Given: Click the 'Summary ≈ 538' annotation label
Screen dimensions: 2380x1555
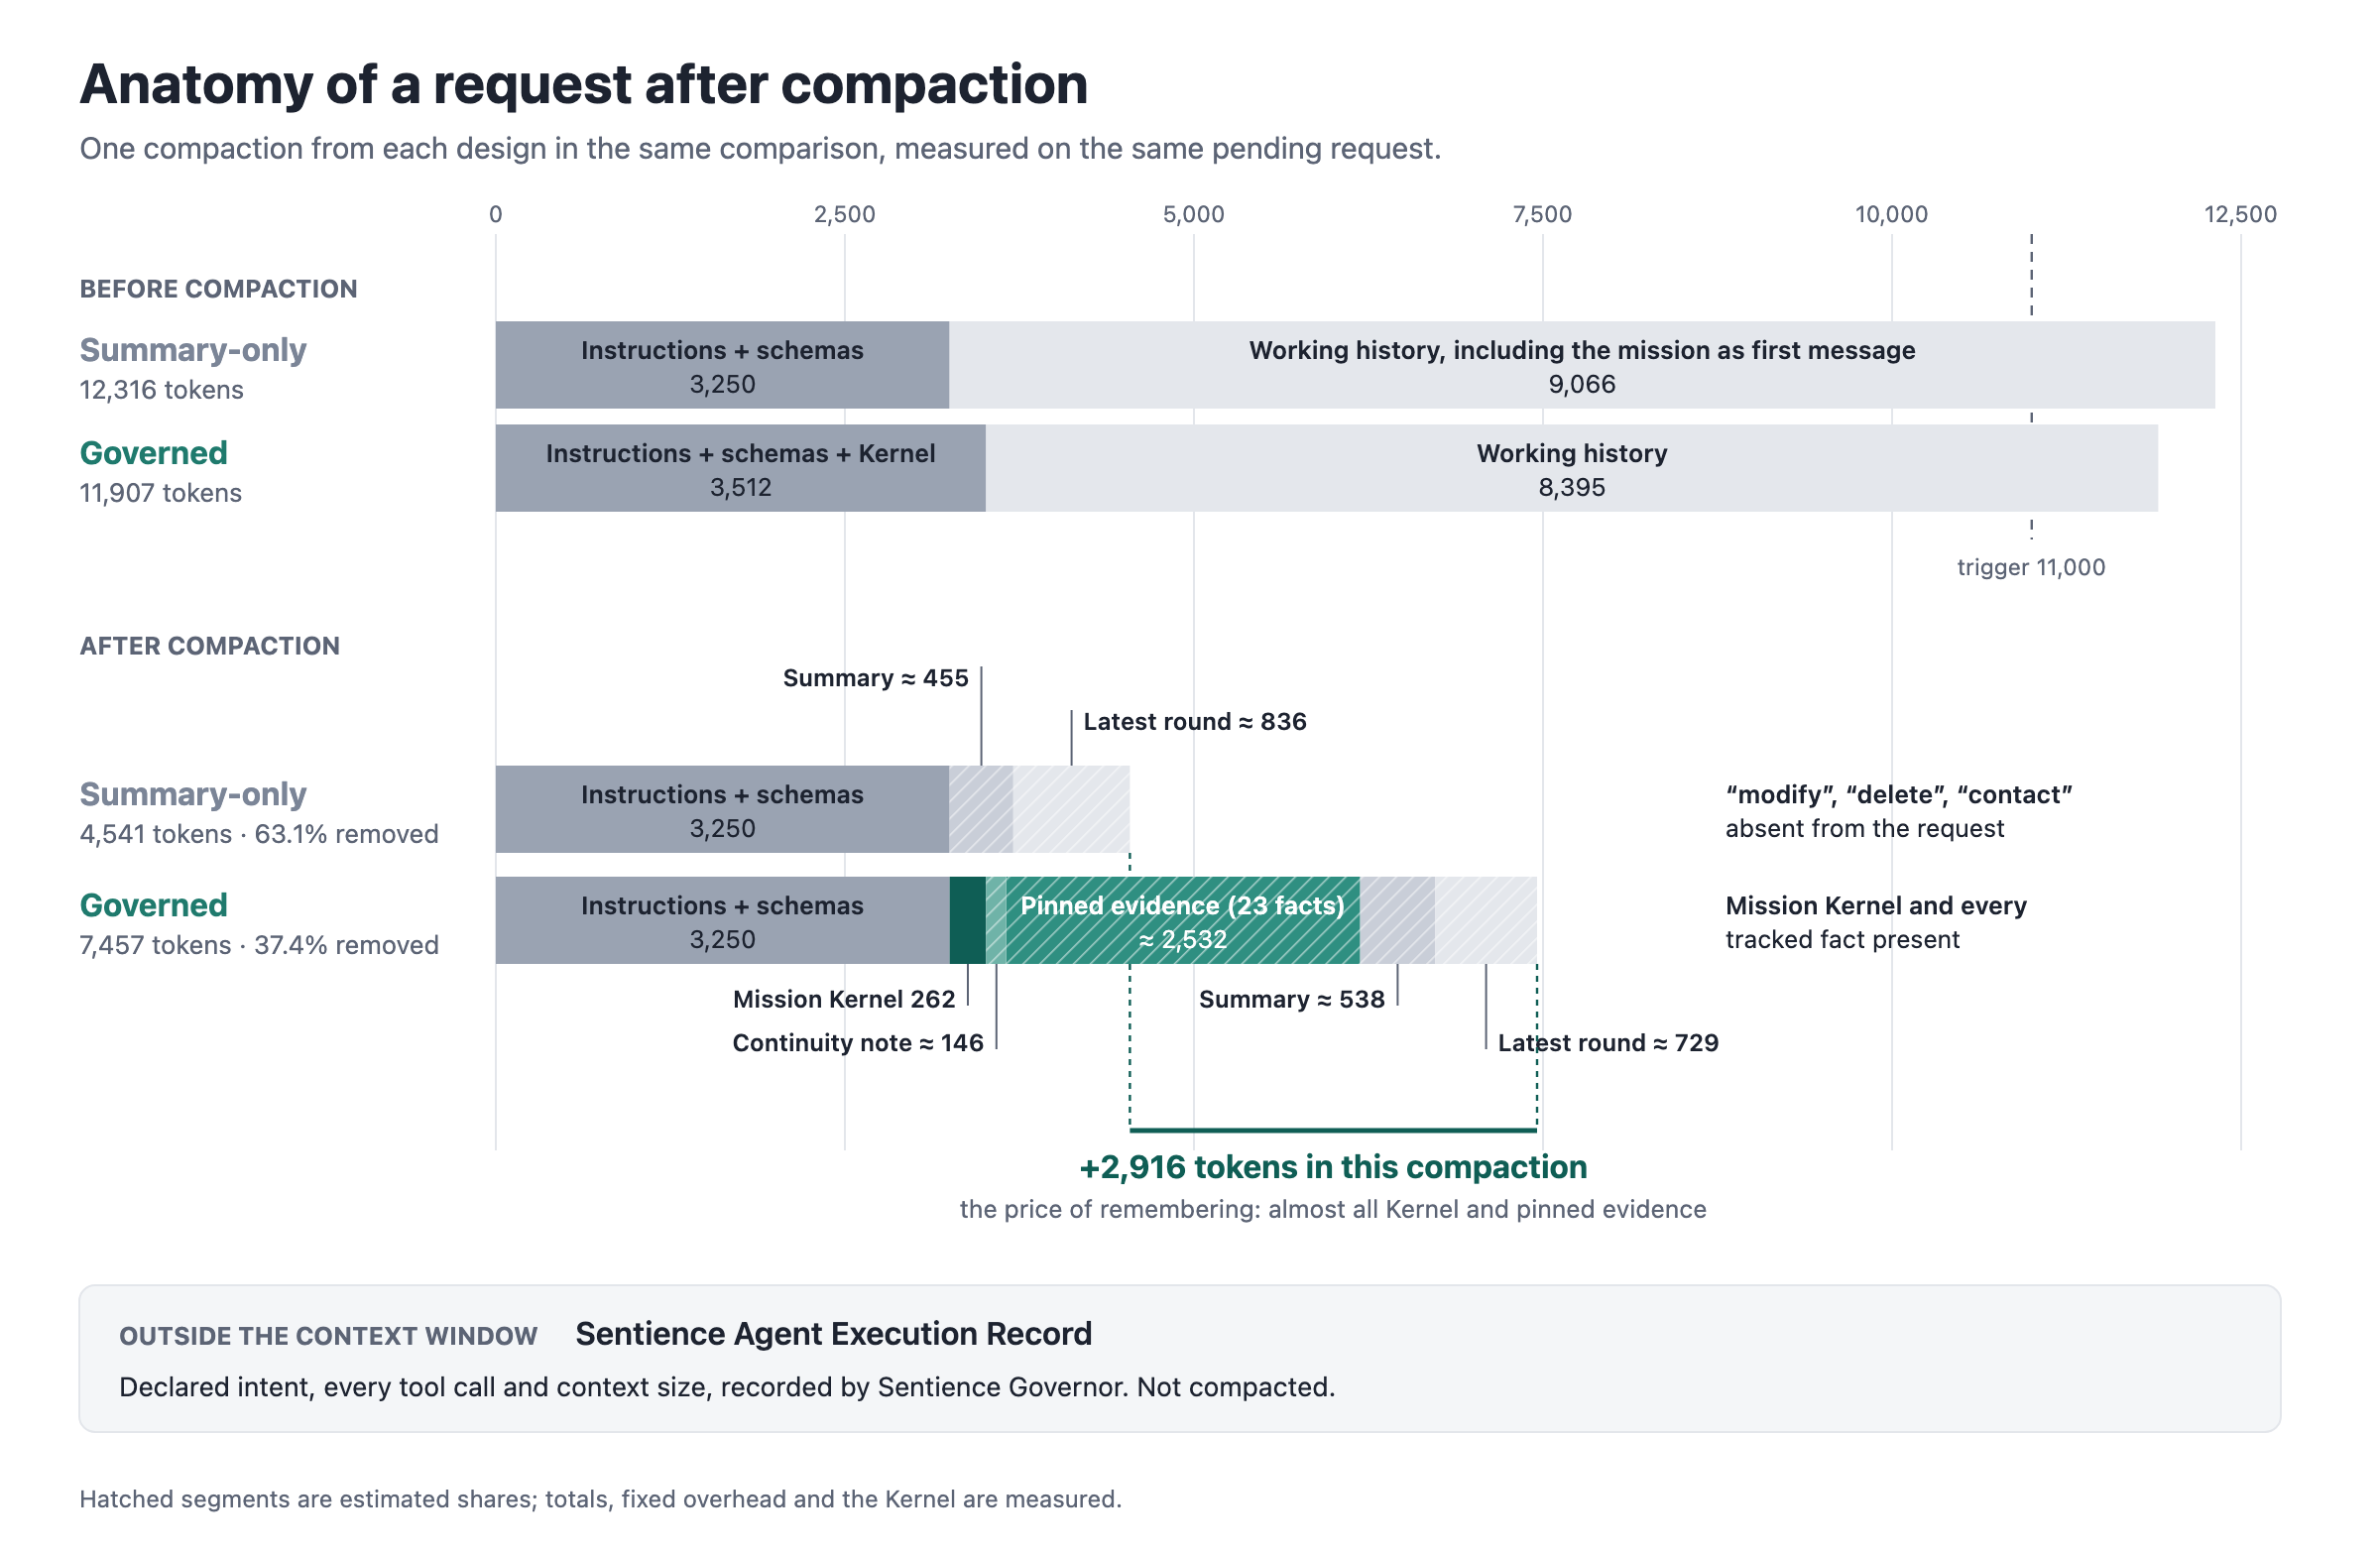Looking at the screenshot, I should 1292,999.
